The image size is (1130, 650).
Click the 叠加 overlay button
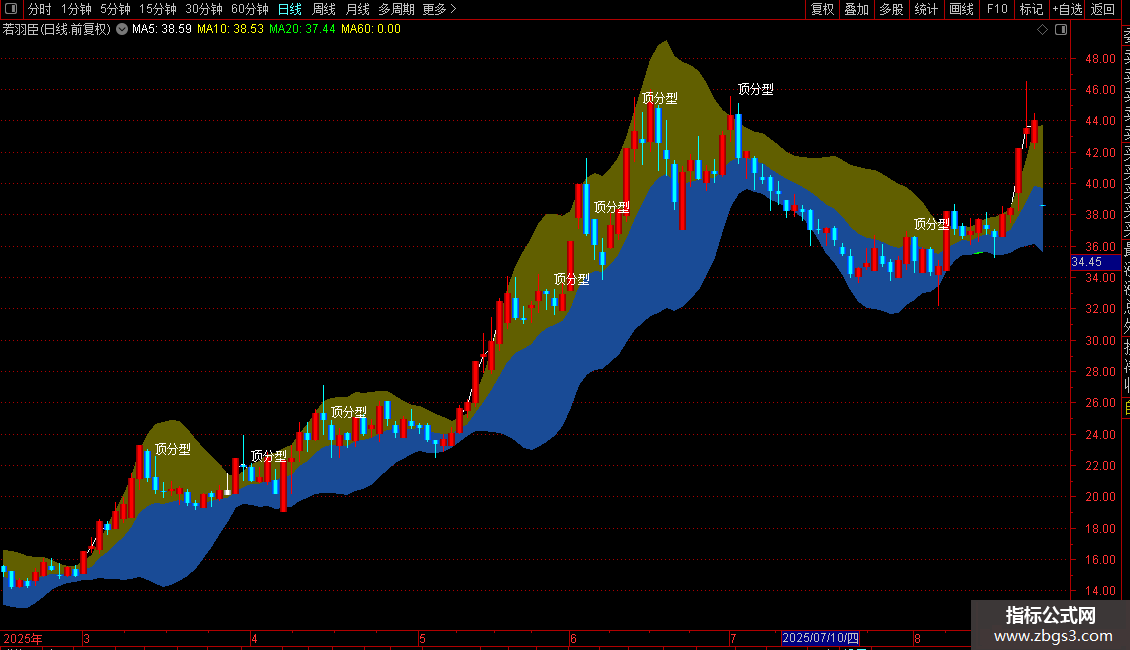pyautogui.click(x=857, y=9)
